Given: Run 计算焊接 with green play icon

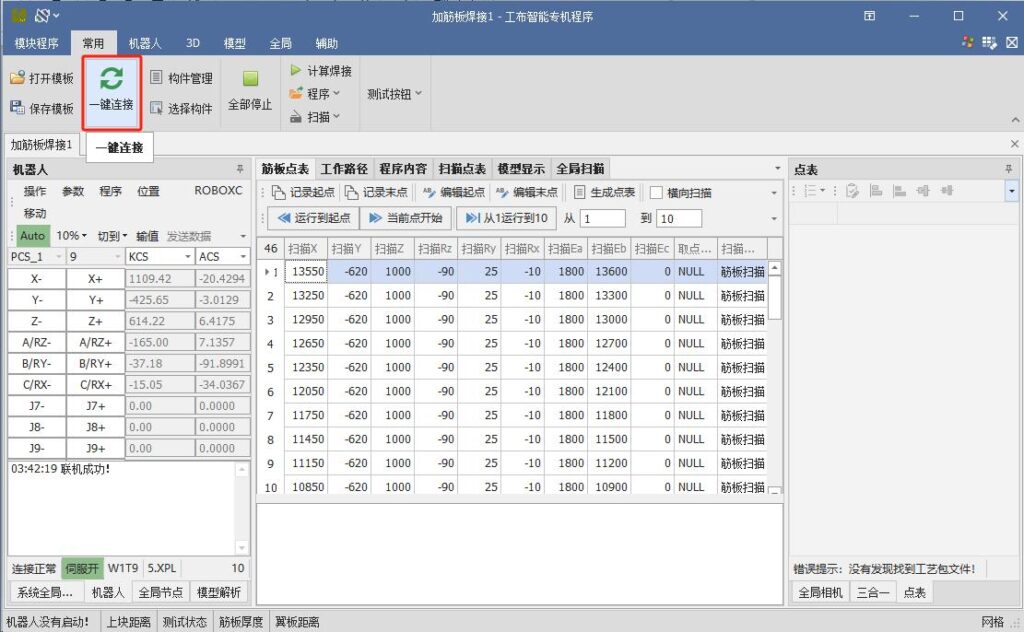Looking at the screenshot, I should point(296,71).
